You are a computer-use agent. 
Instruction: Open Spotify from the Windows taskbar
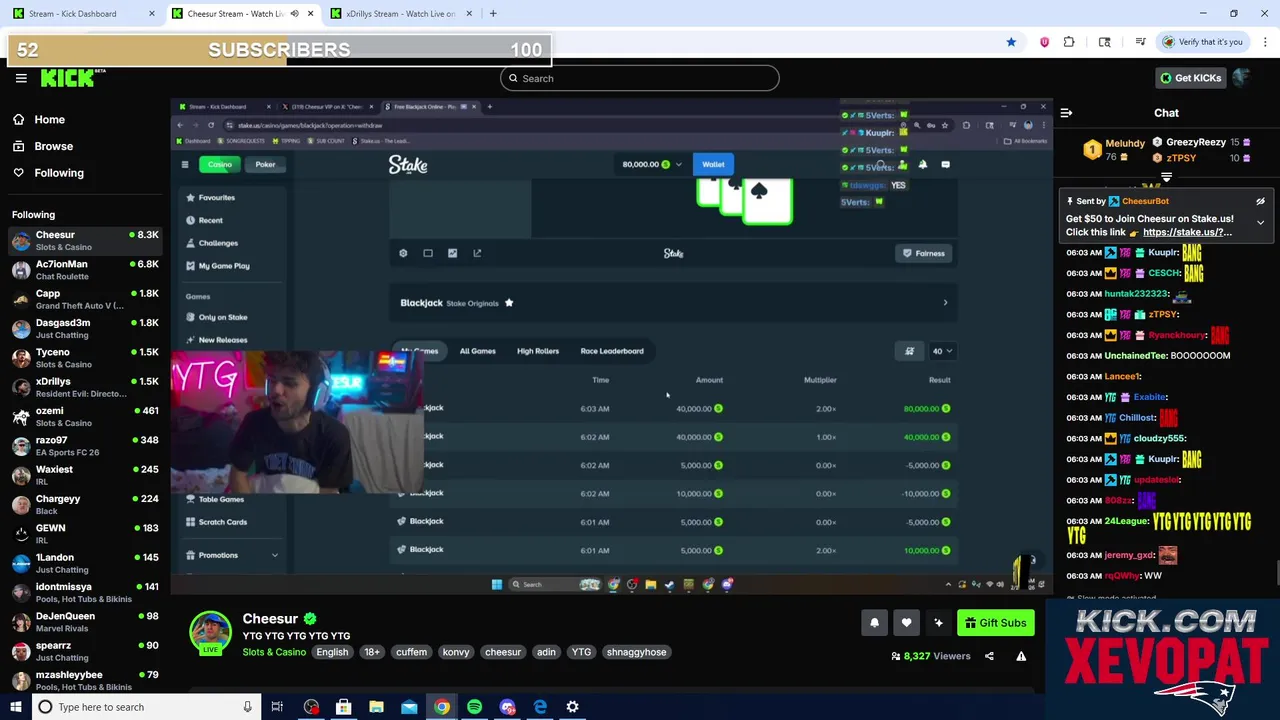[x=474, y=707]
